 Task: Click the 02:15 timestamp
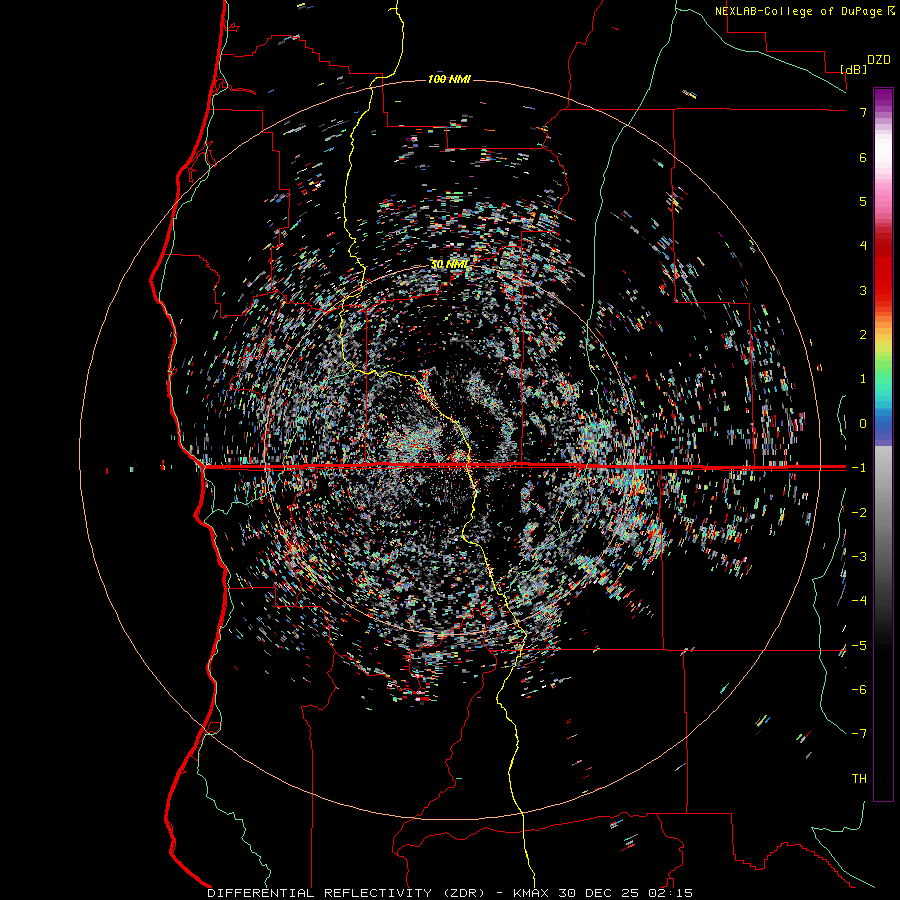(669, 893)
